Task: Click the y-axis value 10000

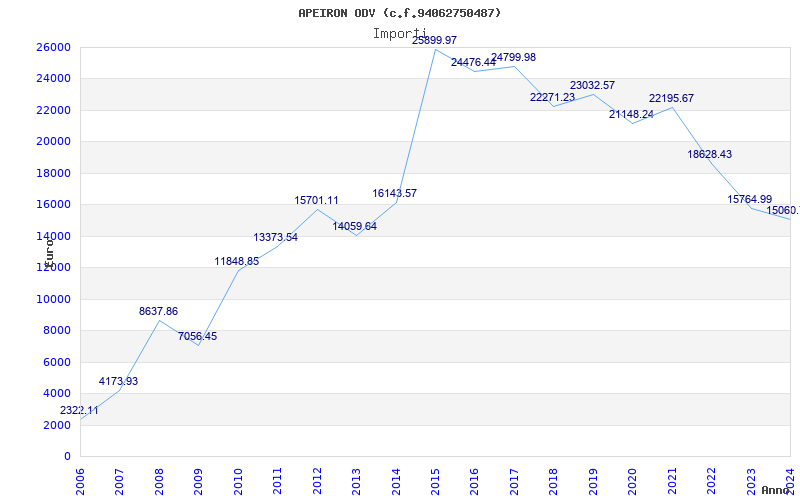Action: (x=53, y=299)
